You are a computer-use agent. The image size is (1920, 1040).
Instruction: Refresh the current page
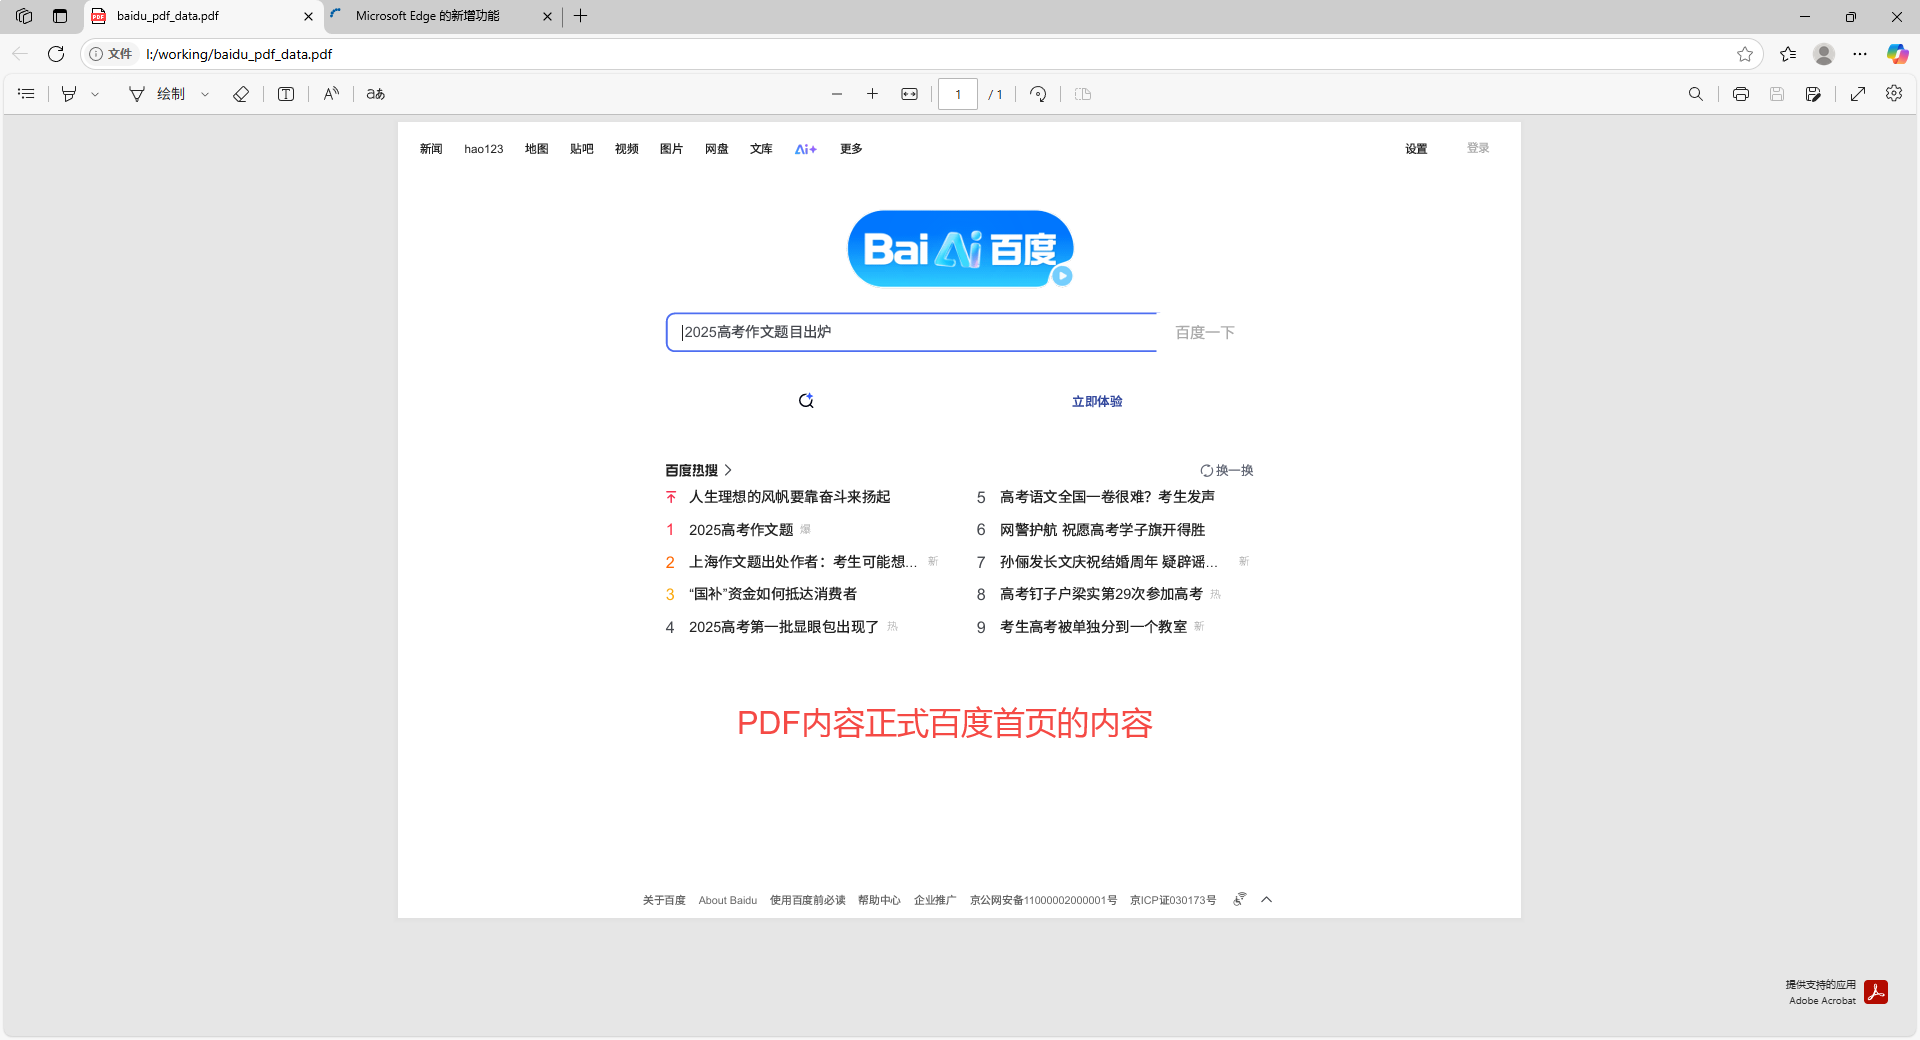point(56,54)
